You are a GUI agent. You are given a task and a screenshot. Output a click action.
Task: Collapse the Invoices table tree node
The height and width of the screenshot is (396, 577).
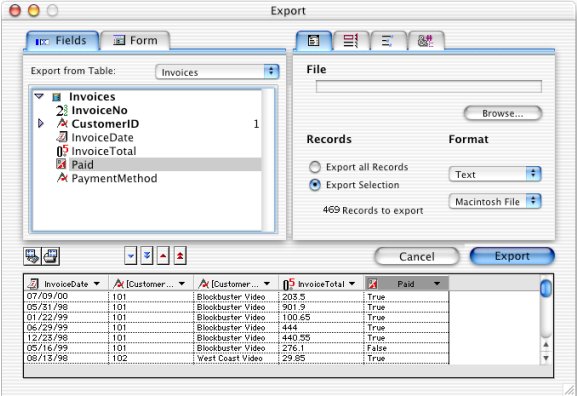(39, 96)
